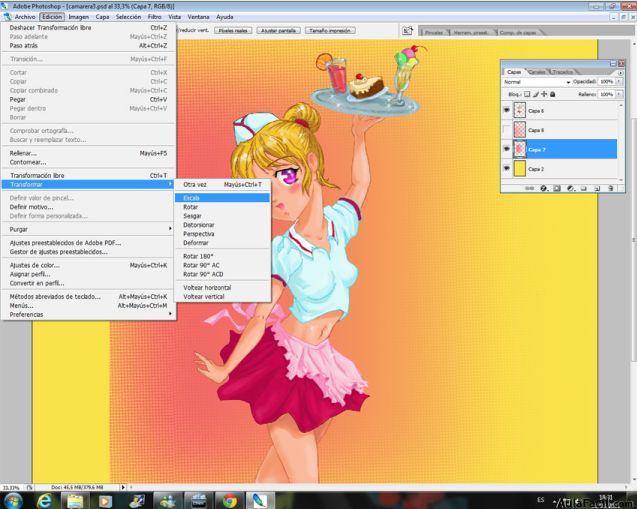
Task: Open the Pinceles palette well tab
Action: point(434,32)
